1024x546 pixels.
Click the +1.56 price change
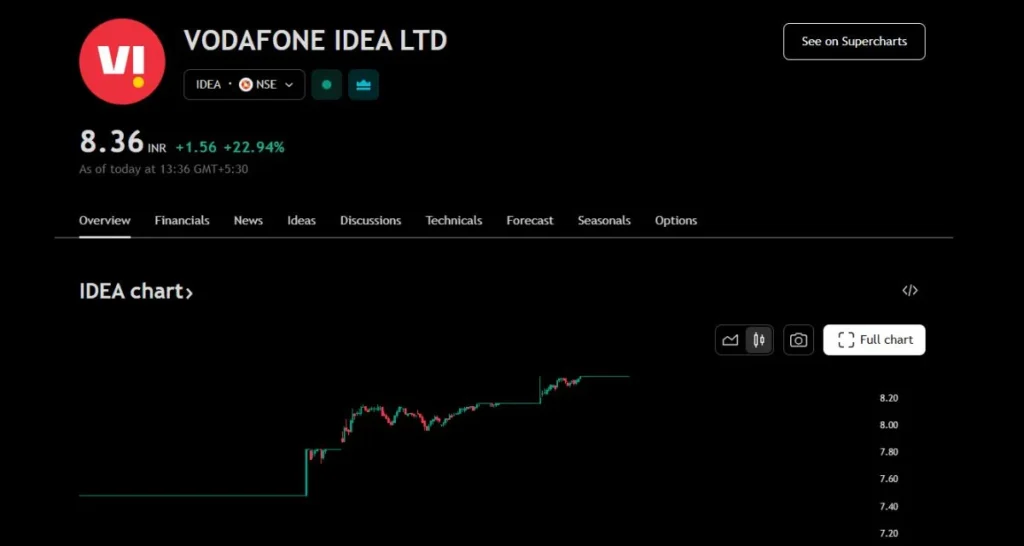tap(196, 148)
